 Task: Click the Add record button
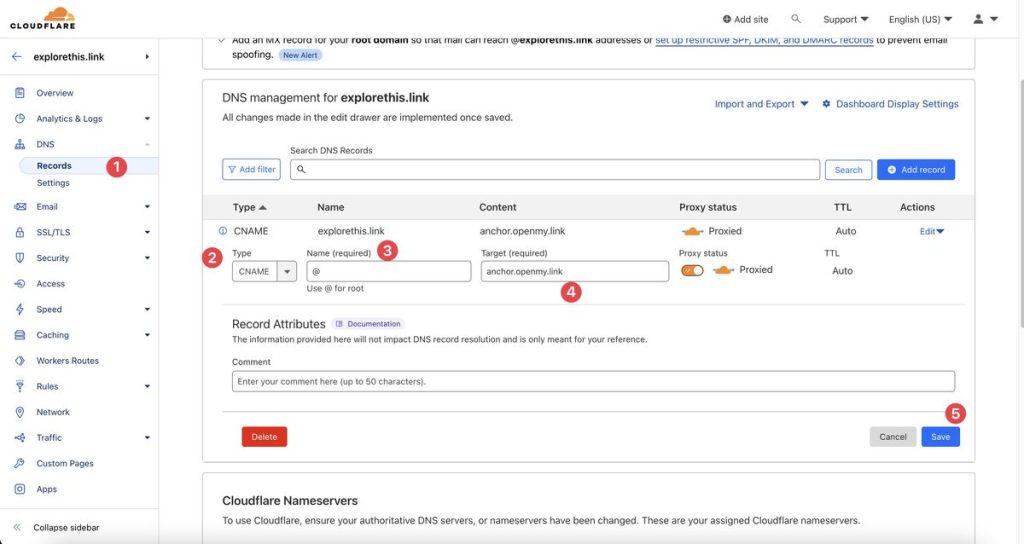point(916,170)
